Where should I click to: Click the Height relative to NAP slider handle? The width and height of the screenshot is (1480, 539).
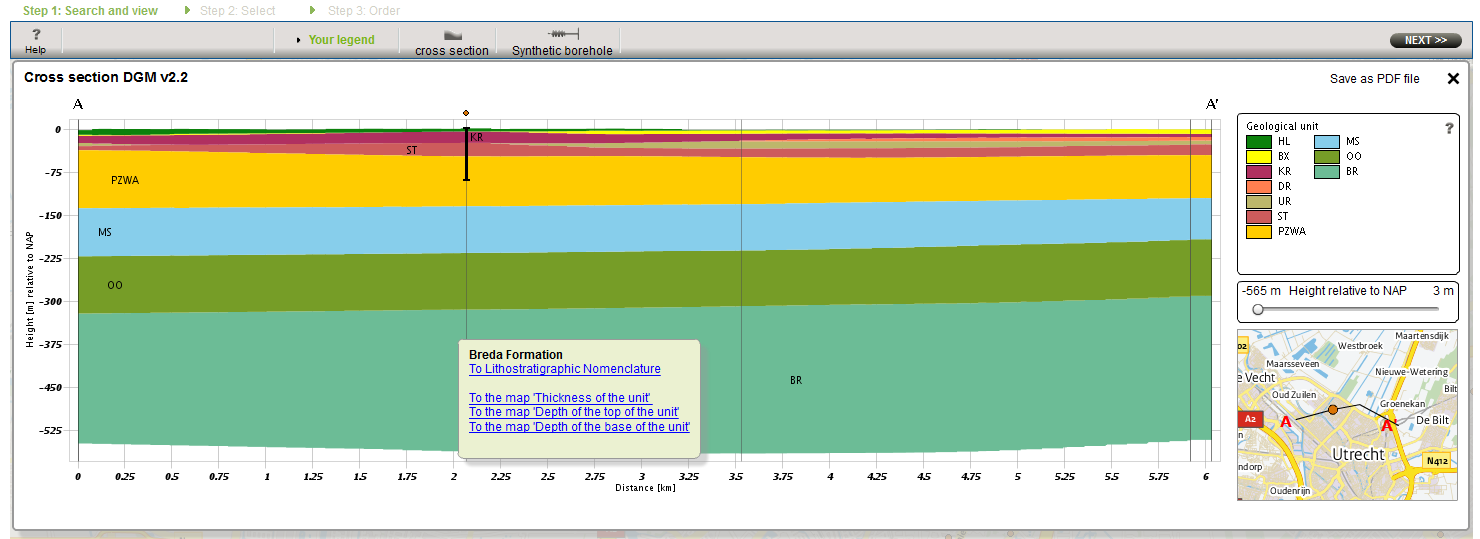pos(1258,309)
